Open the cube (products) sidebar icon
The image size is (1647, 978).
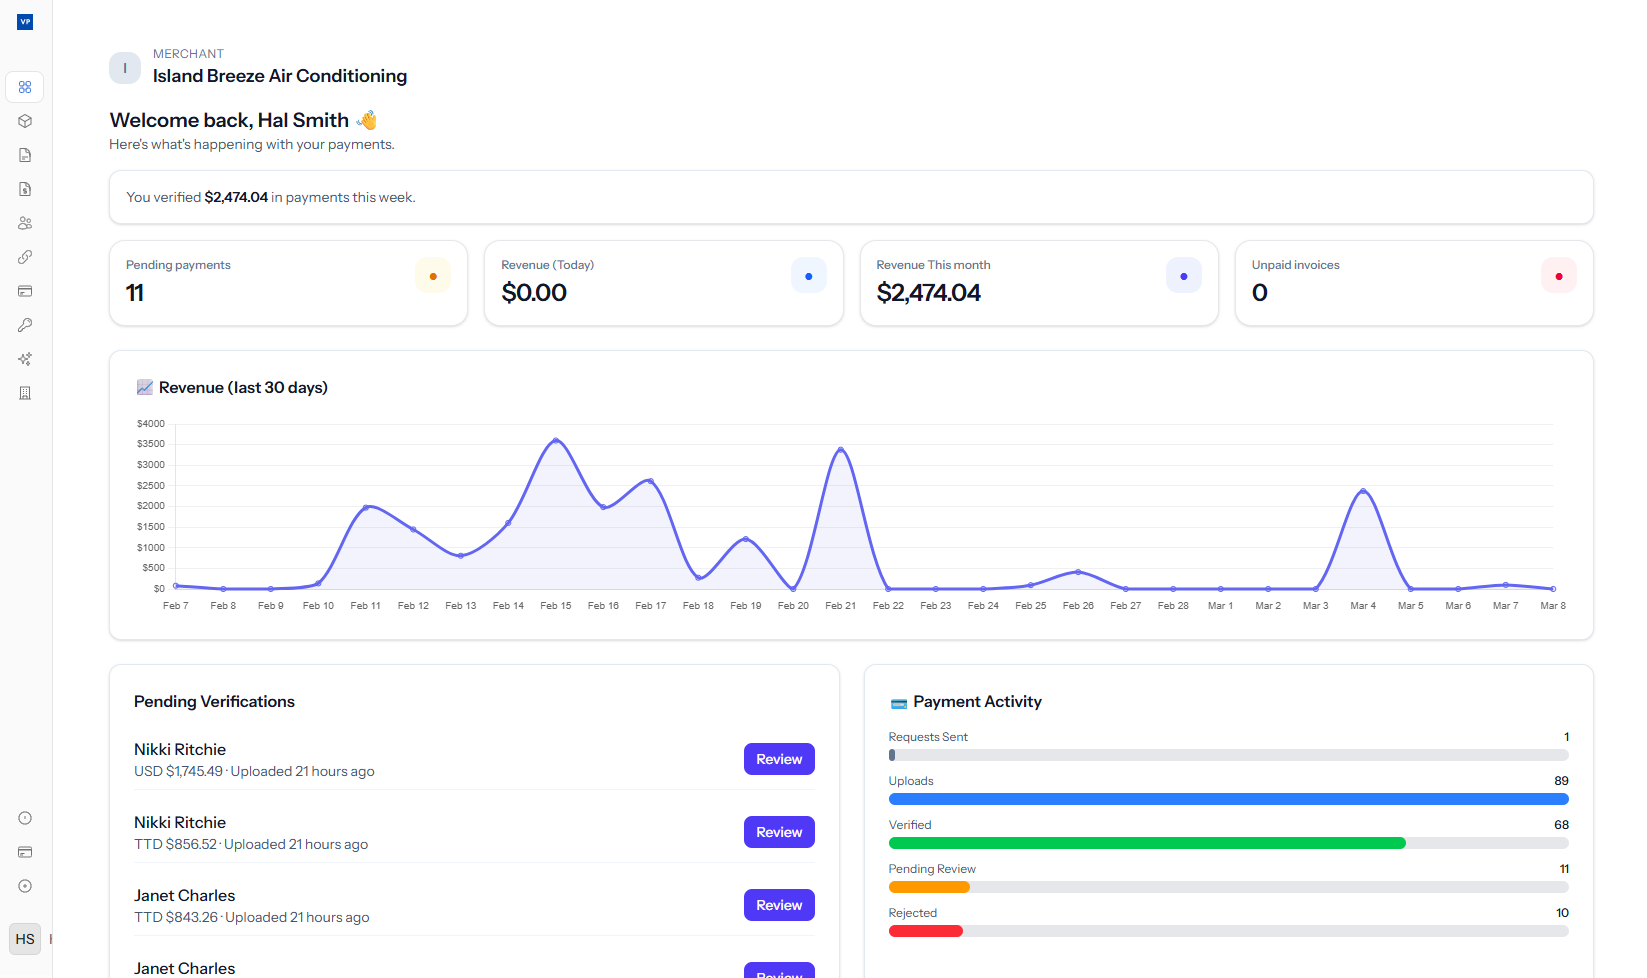point(25,121)
